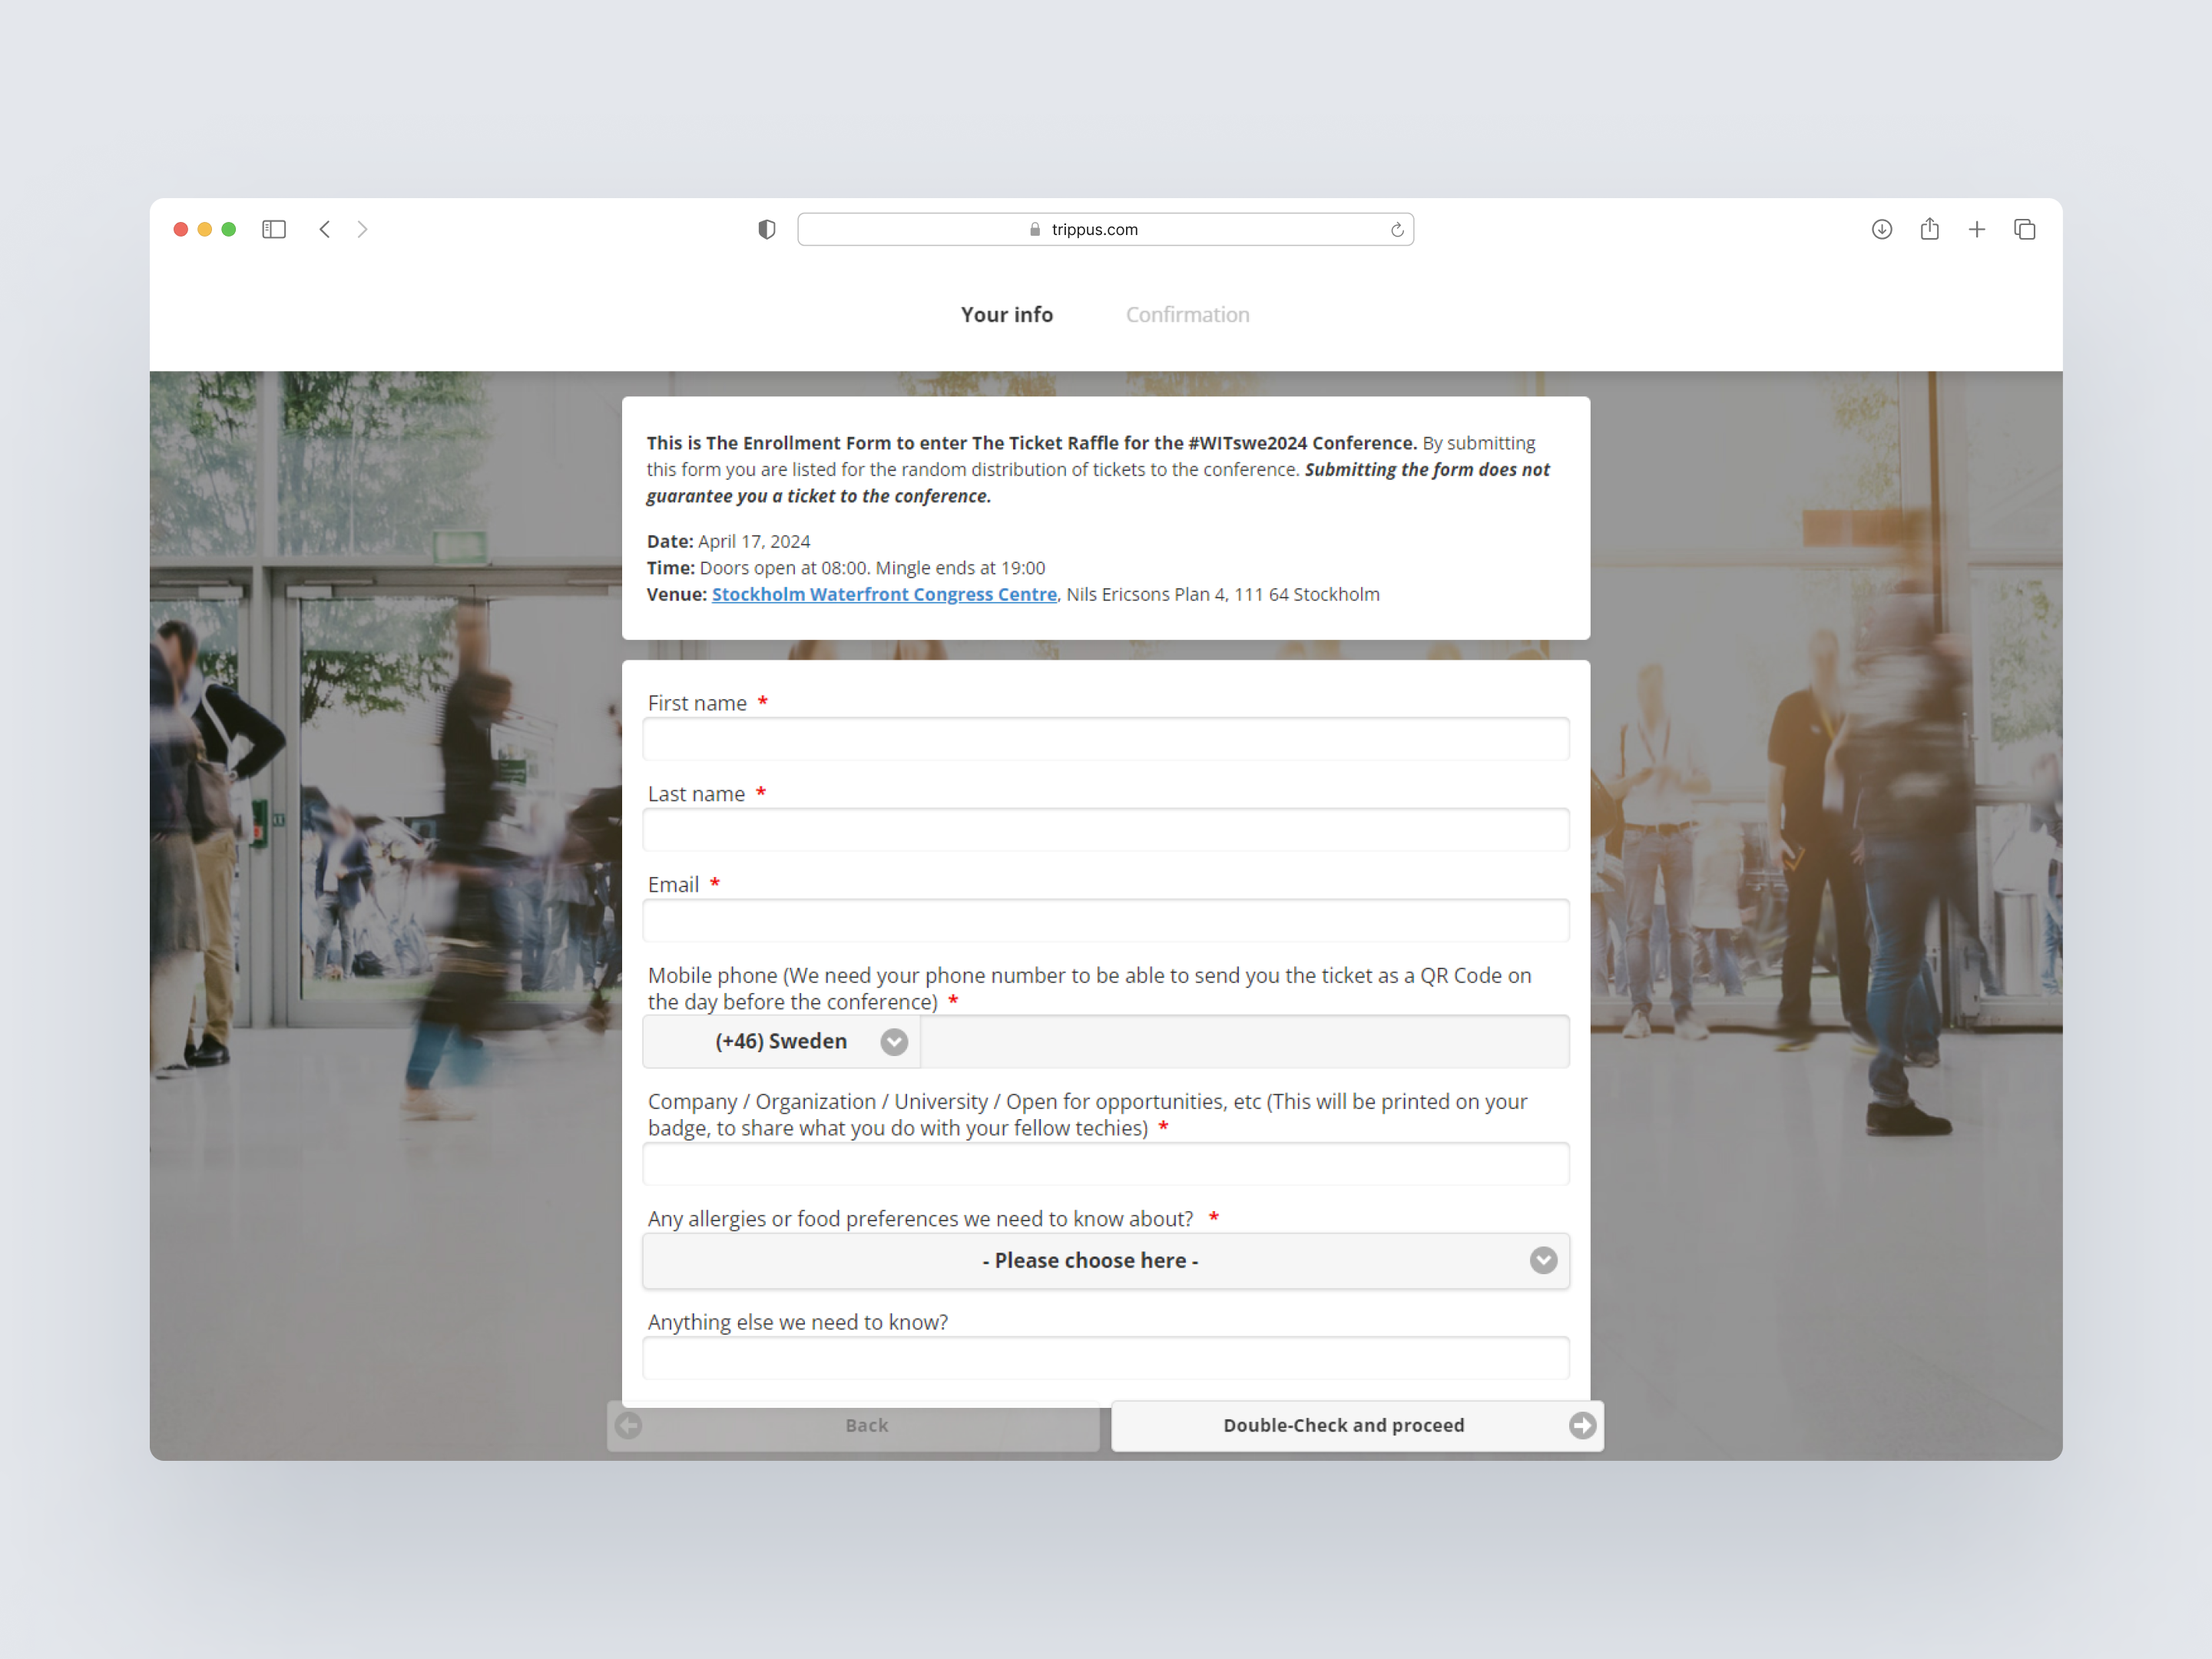Click the trippus.com address bar
Screen dimensions: 2212x1659
(1105, 229)
